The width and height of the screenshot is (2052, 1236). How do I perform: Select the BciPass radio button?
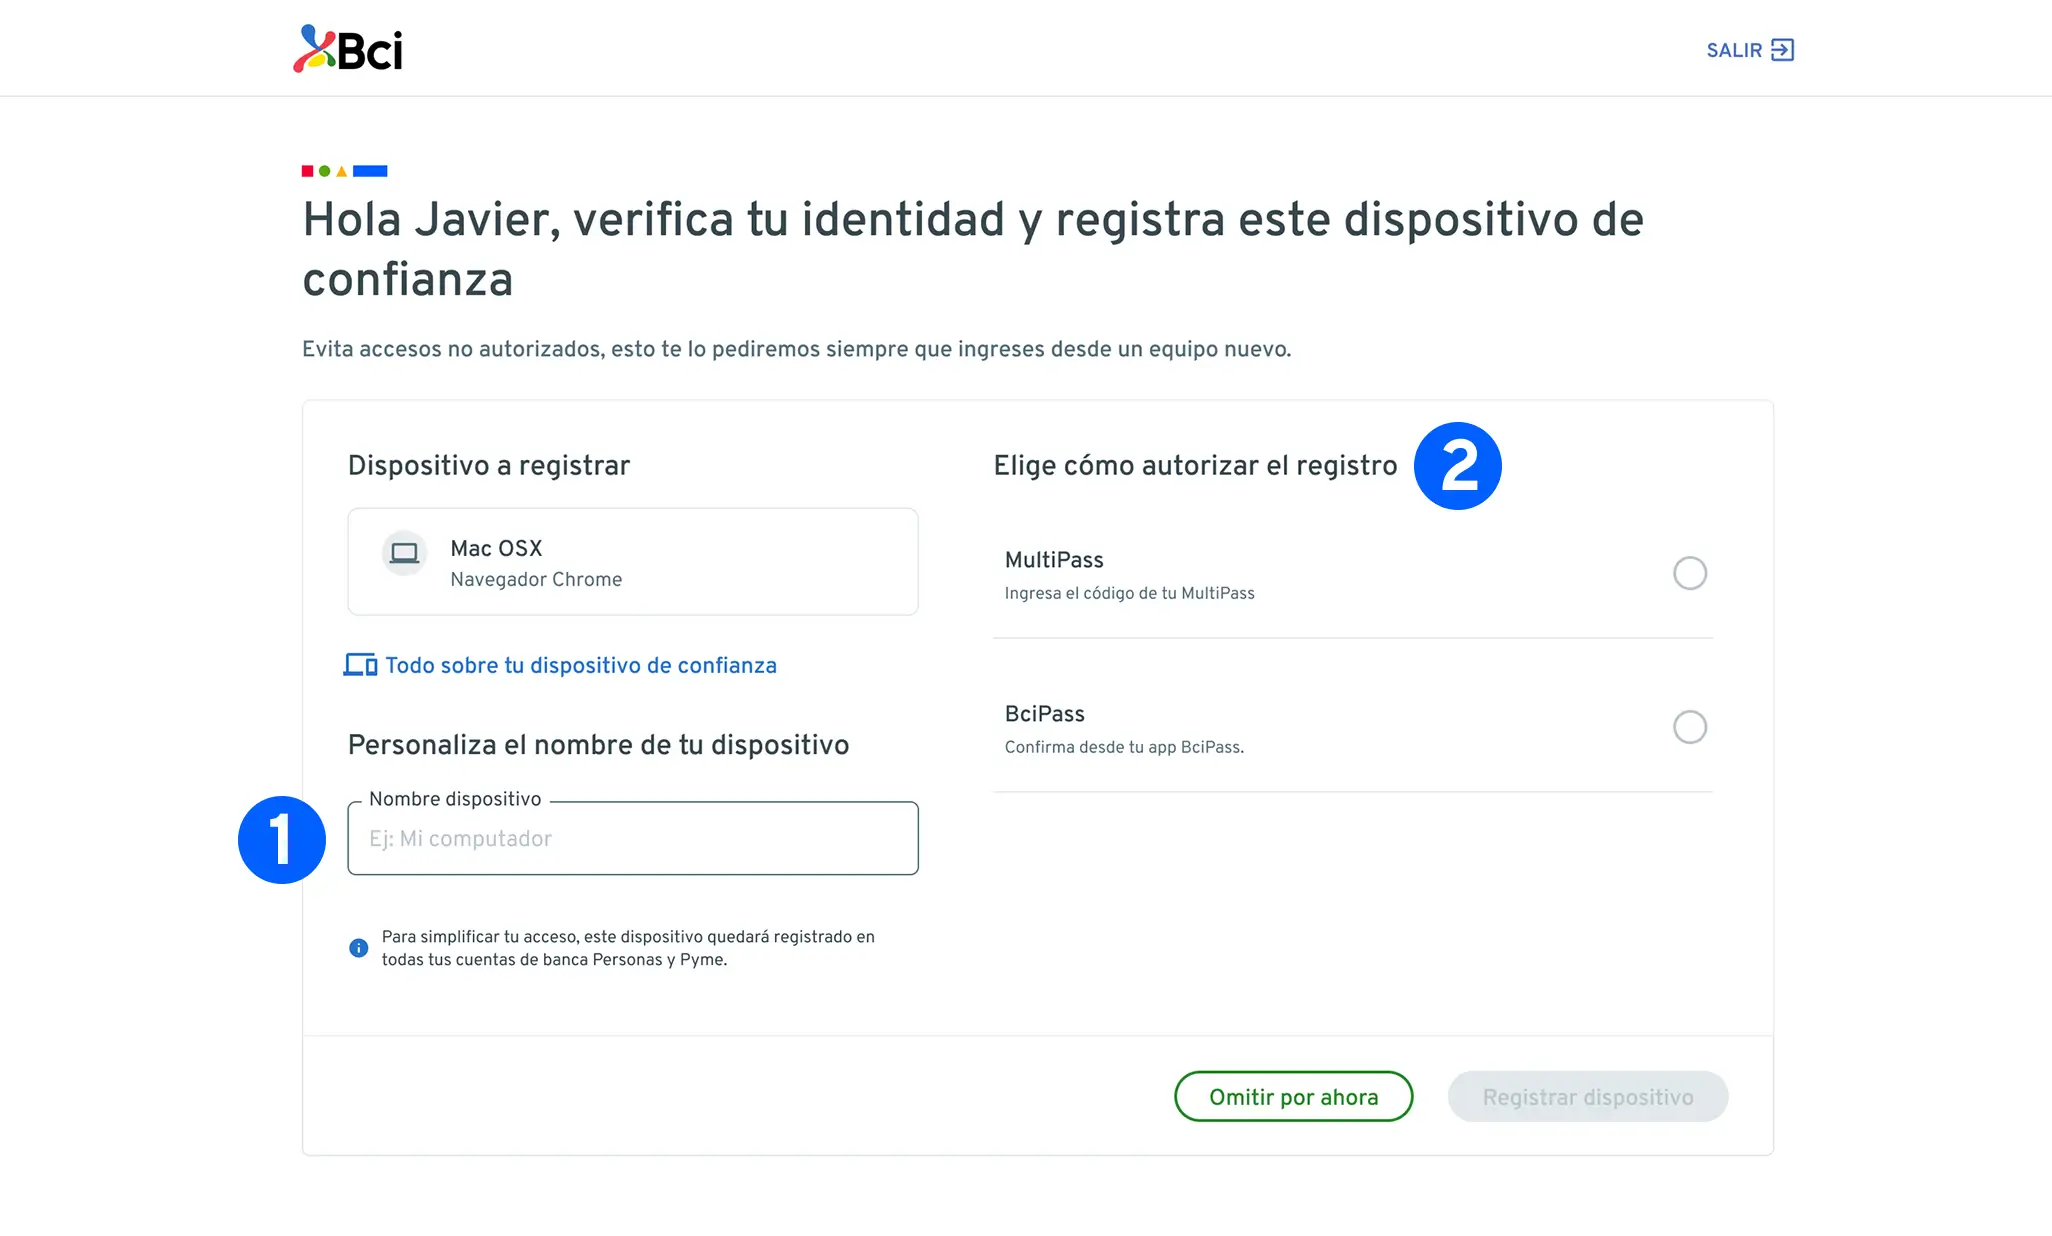[1690, 727]
